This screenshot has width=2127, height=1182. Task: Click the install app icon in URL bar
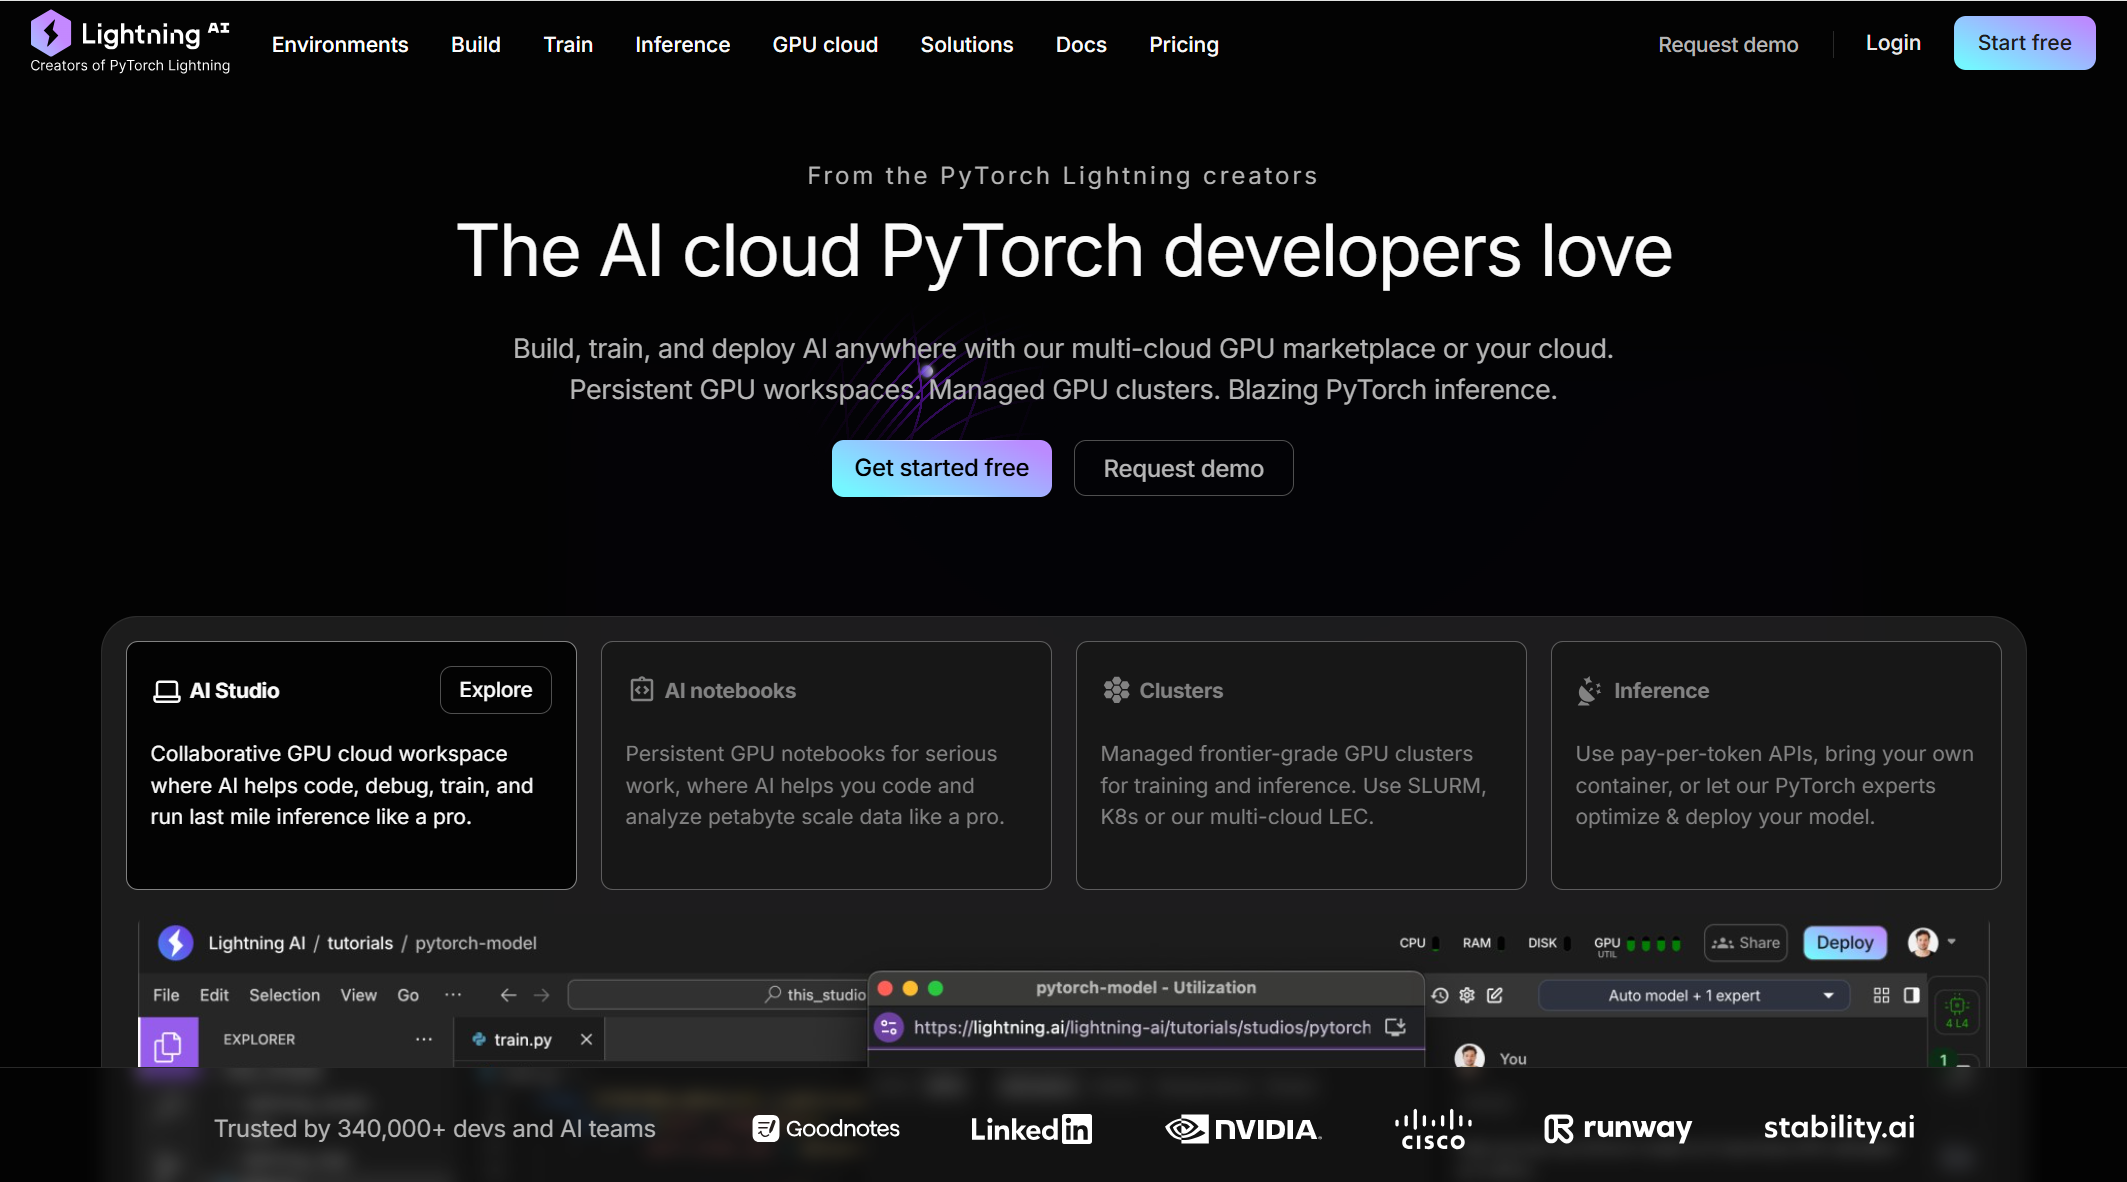coord(1395,1027)
